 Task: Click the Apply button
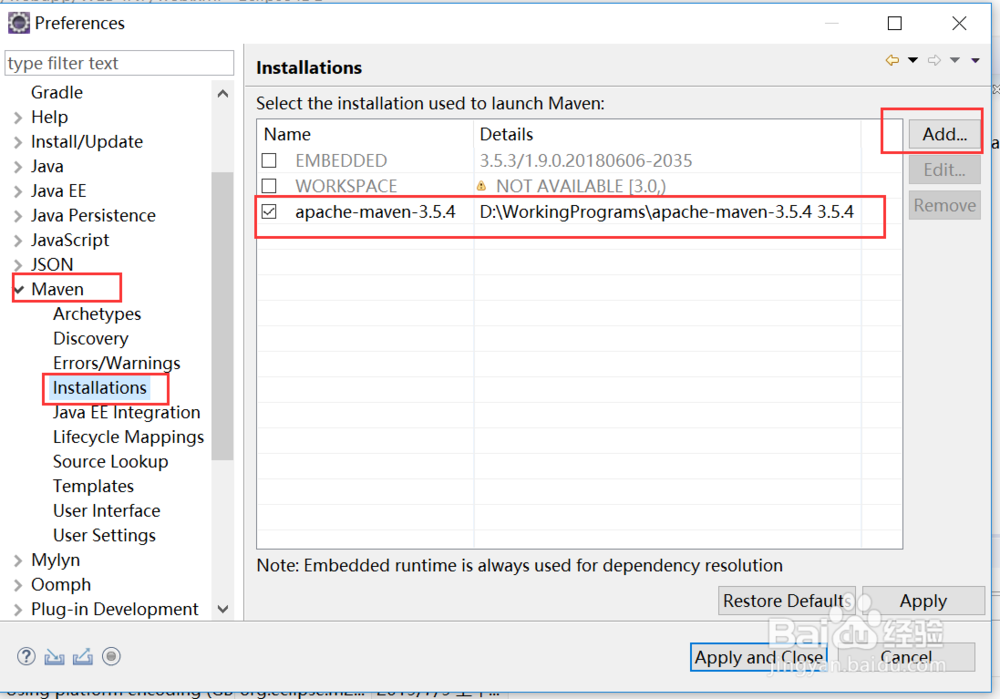tap(923, 601)
